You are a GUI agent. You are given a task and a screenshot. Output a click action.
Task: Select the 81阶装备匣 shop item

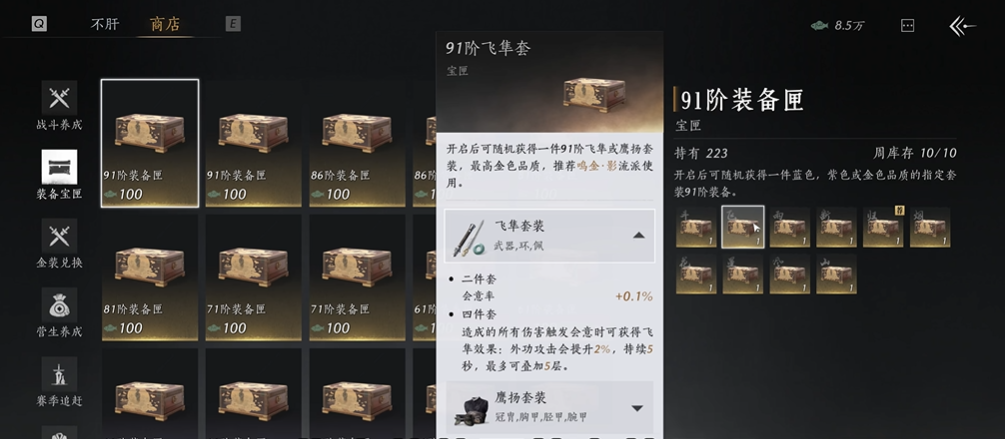pos(150,277)
